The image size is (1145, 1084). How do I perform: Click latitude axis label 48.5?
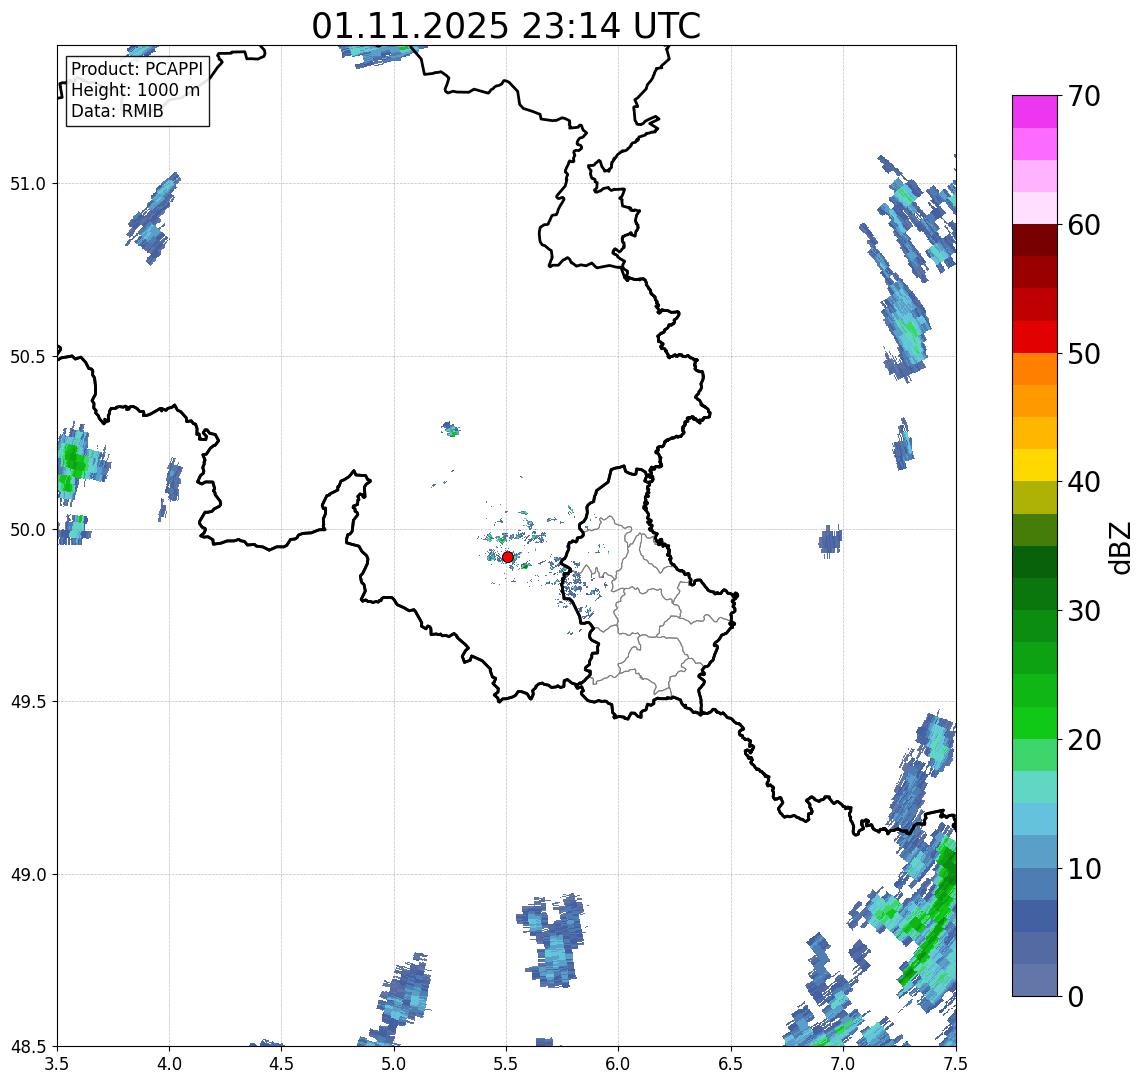(28, 1047)
